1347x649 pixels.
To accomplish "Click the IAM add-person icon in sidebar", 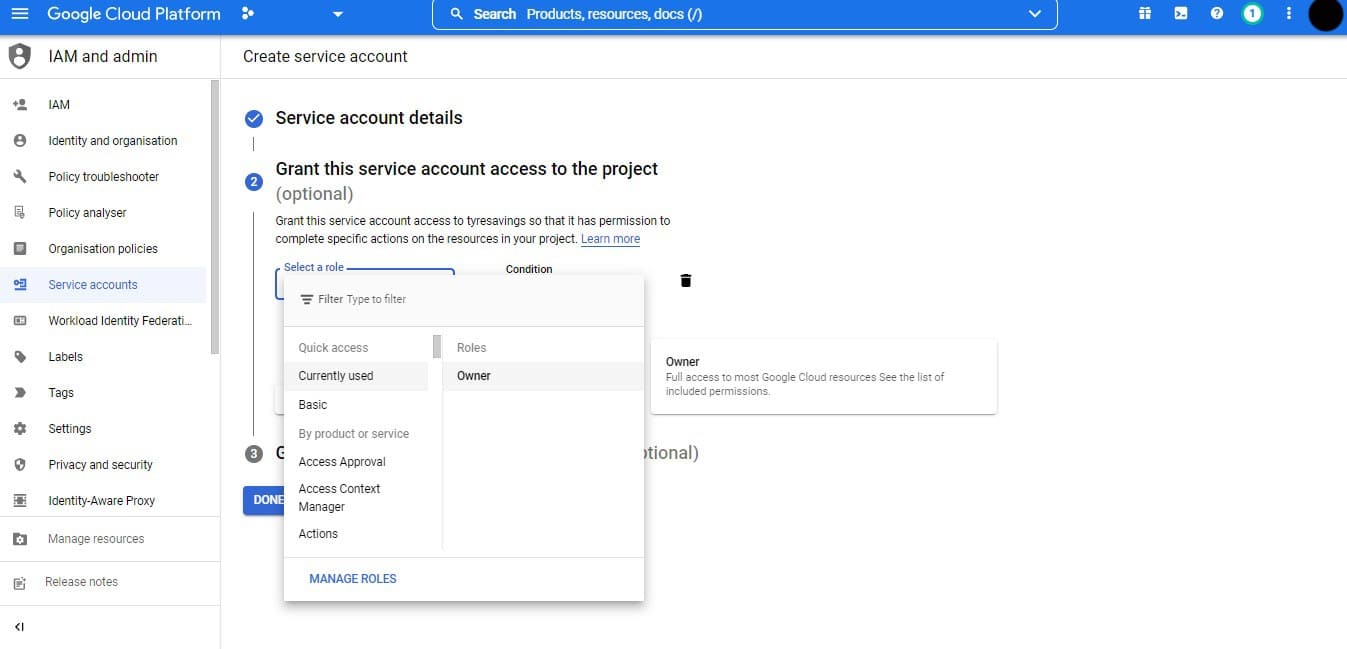I will tap(20, 104).
